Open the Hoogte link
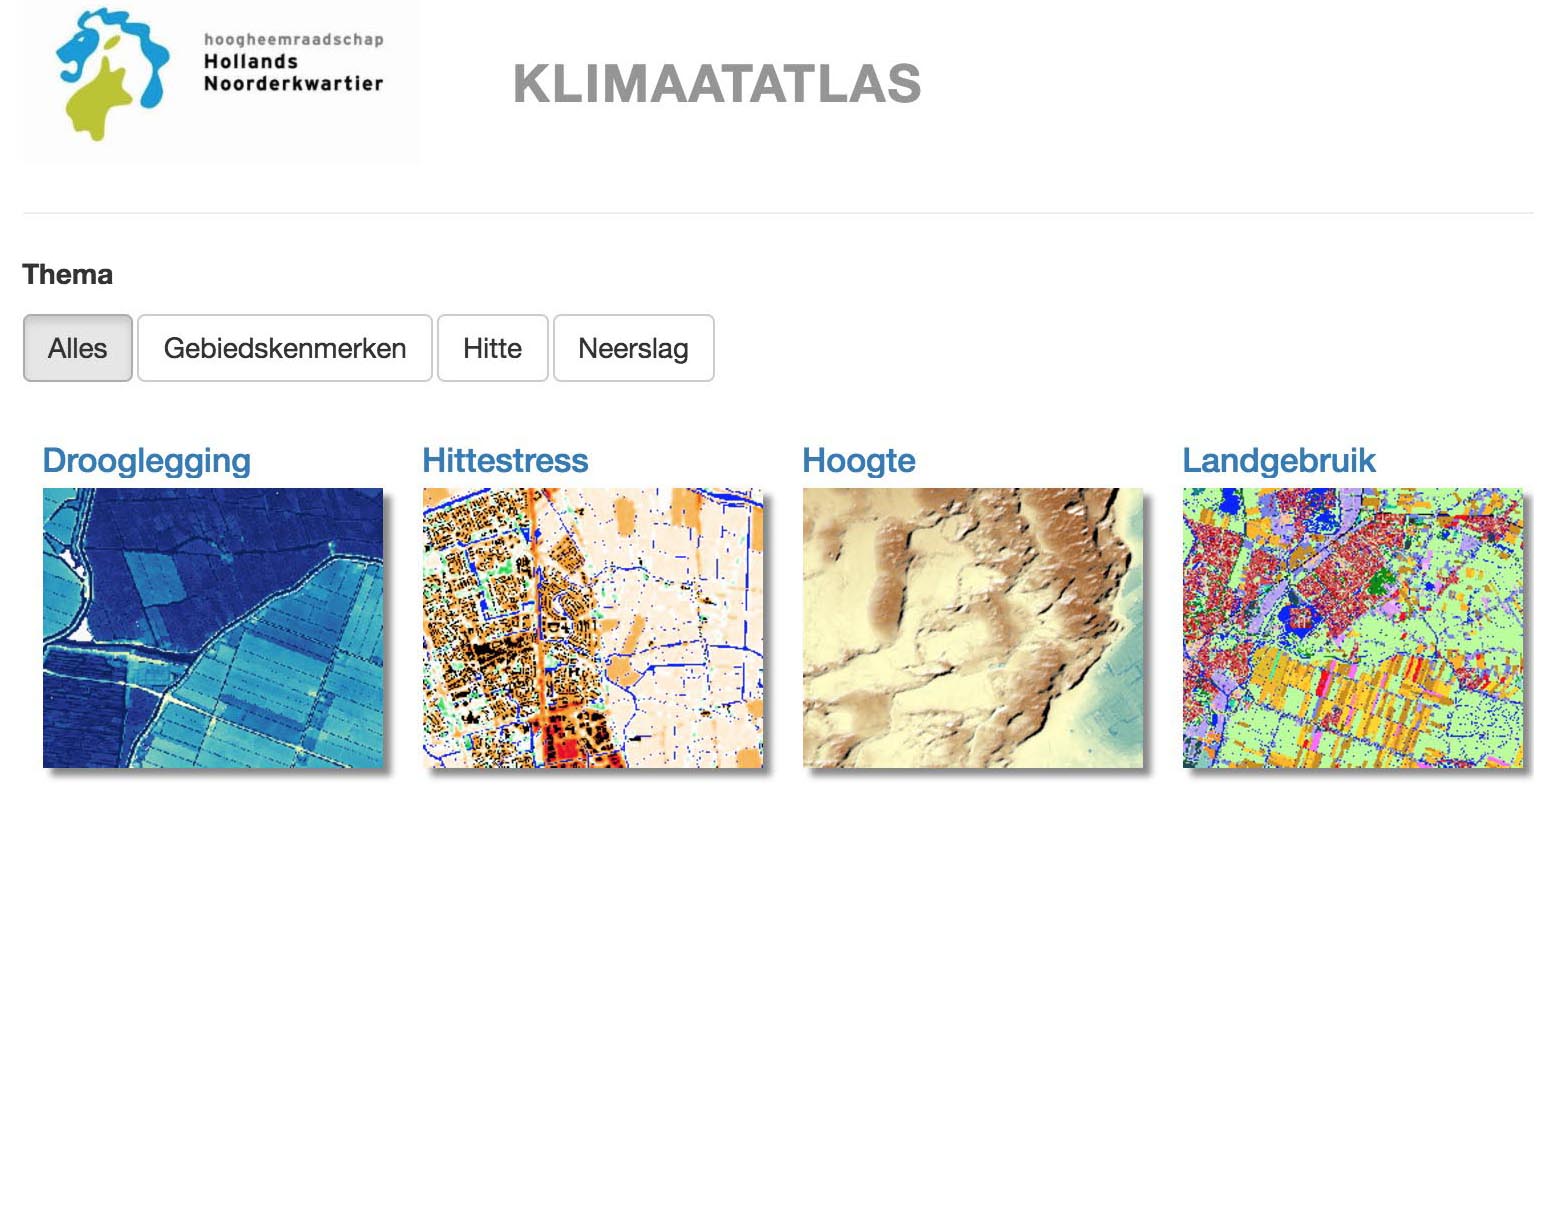This screenshot has width=1554, height=1206. pyautogui.click(x=859, y=461)
